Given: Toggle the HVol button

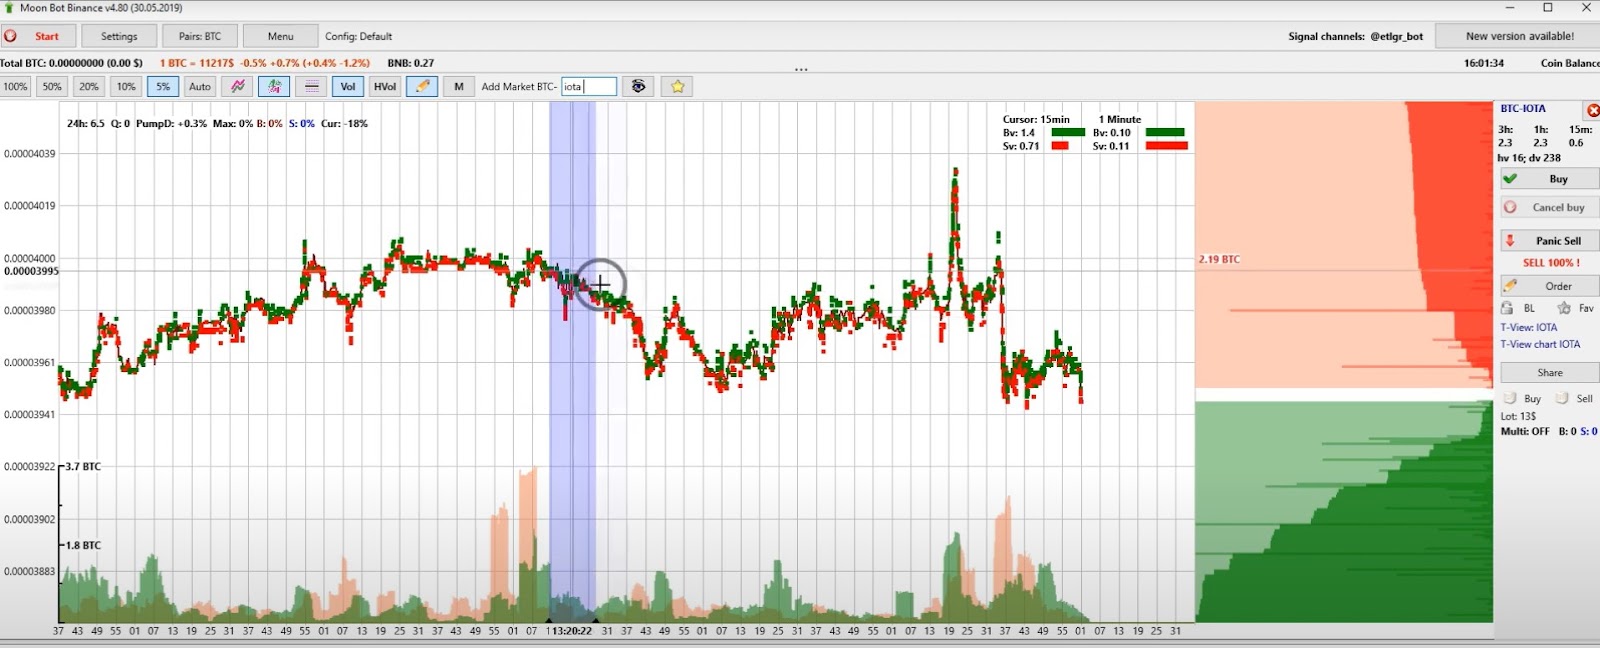Looking at the screenshot, I should pos(385,87).
